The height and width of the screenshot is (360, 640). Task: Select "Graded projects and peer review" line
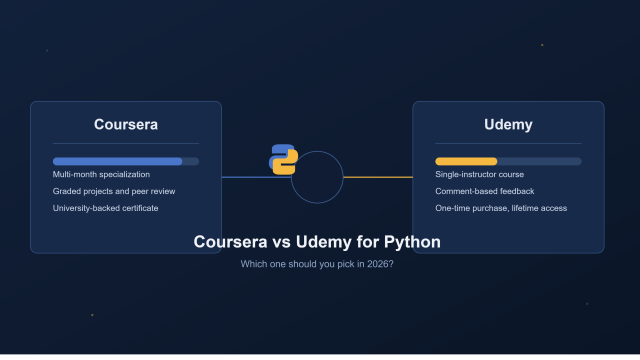point(114,191)
